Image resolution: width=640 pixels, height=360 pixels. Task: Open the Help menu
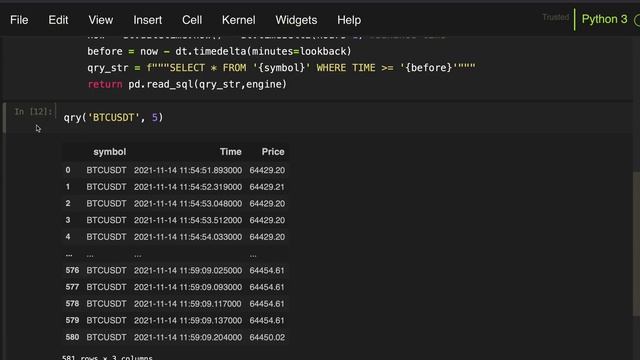coord(349,20)
